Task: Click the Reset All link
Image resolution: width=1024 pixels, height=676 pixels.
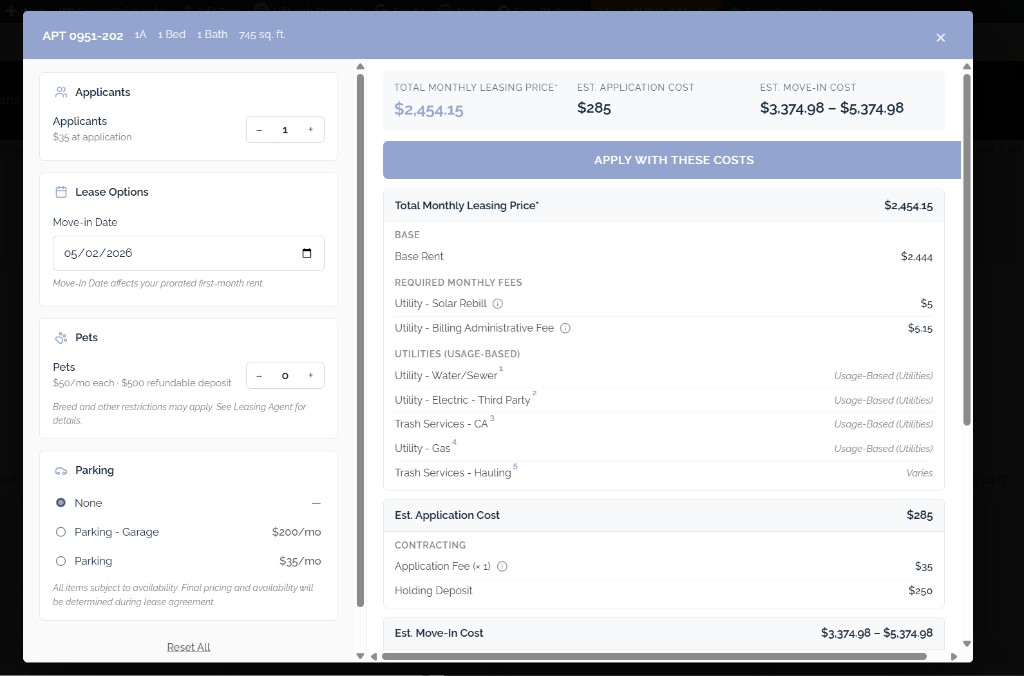Action: (x=188, y=647)
